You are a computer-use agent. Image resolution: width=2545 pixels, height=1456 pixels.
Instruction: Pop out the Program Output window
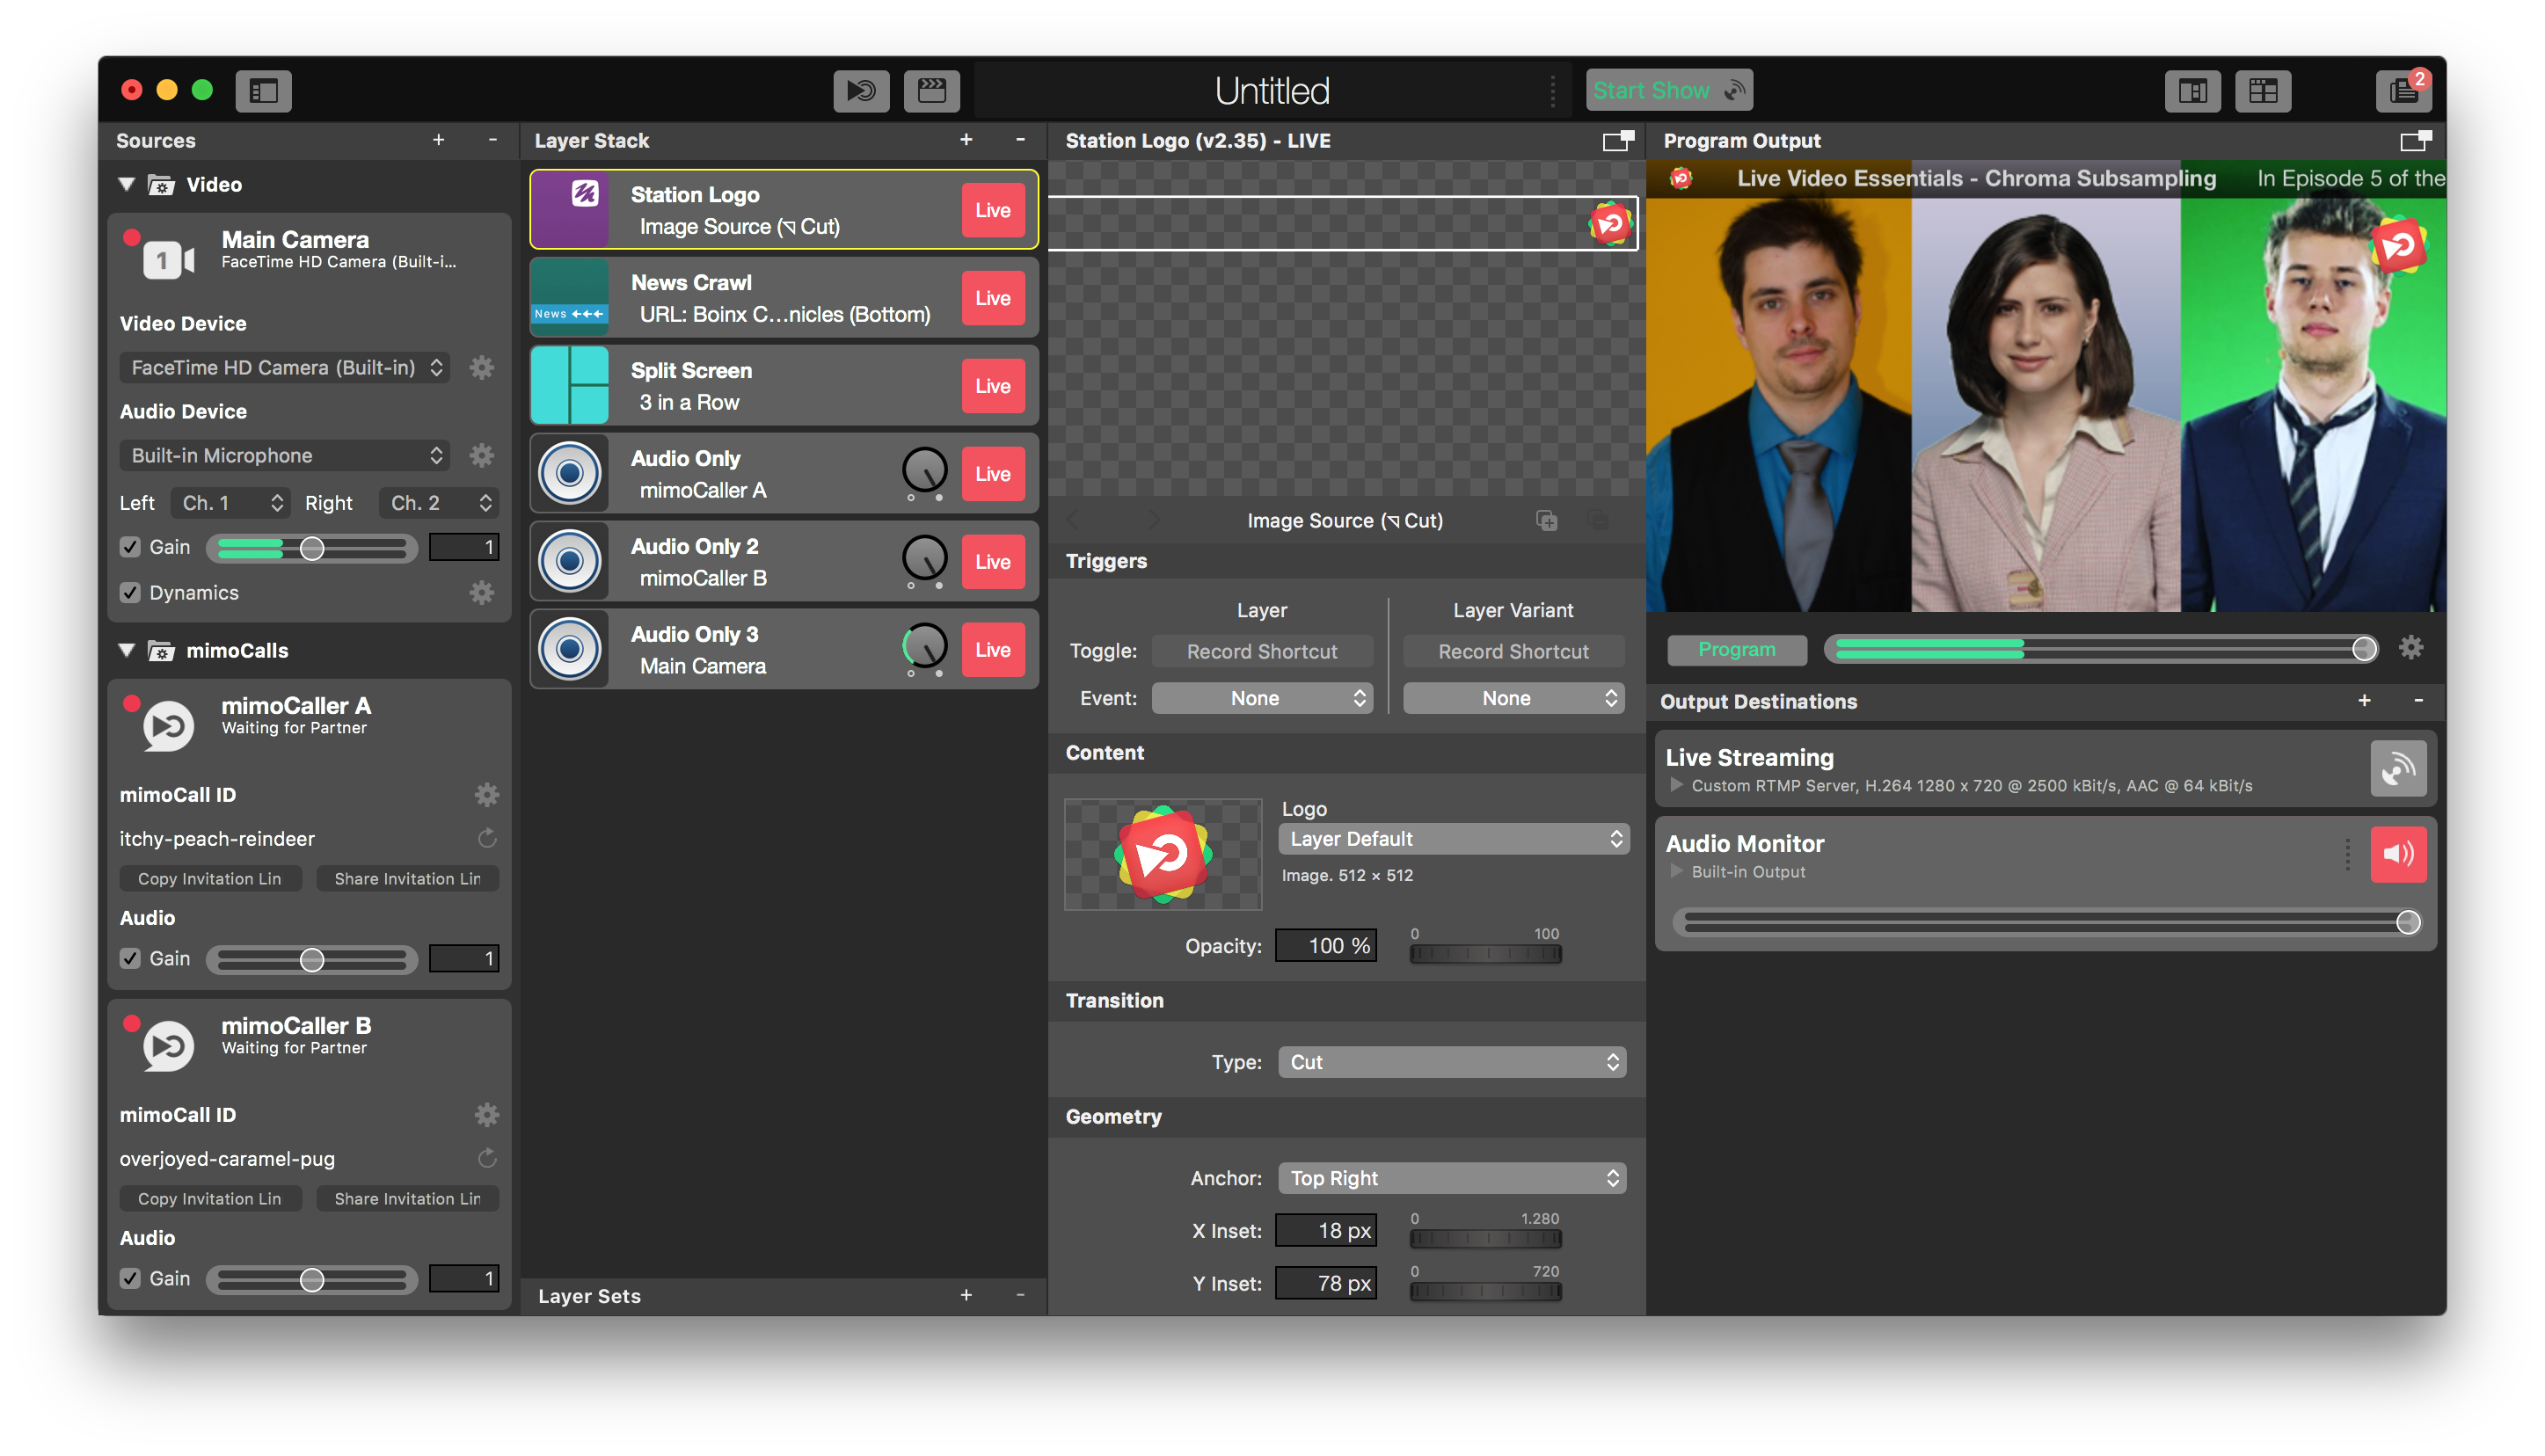[x=2414, y=140]
